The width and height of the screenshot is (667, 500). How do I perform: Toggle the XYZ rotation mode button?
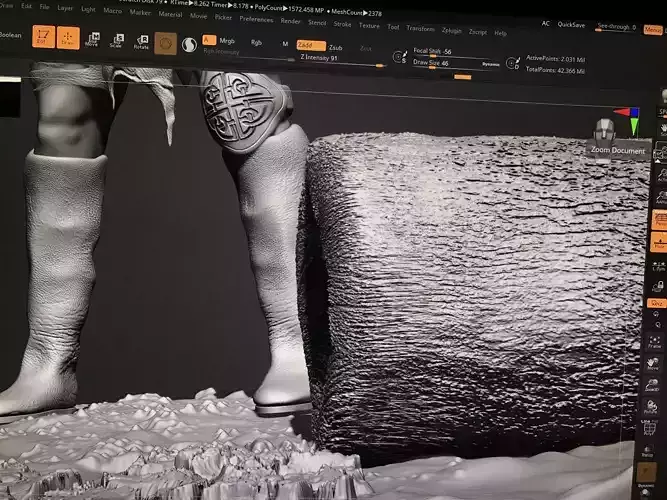click(657, 303)
